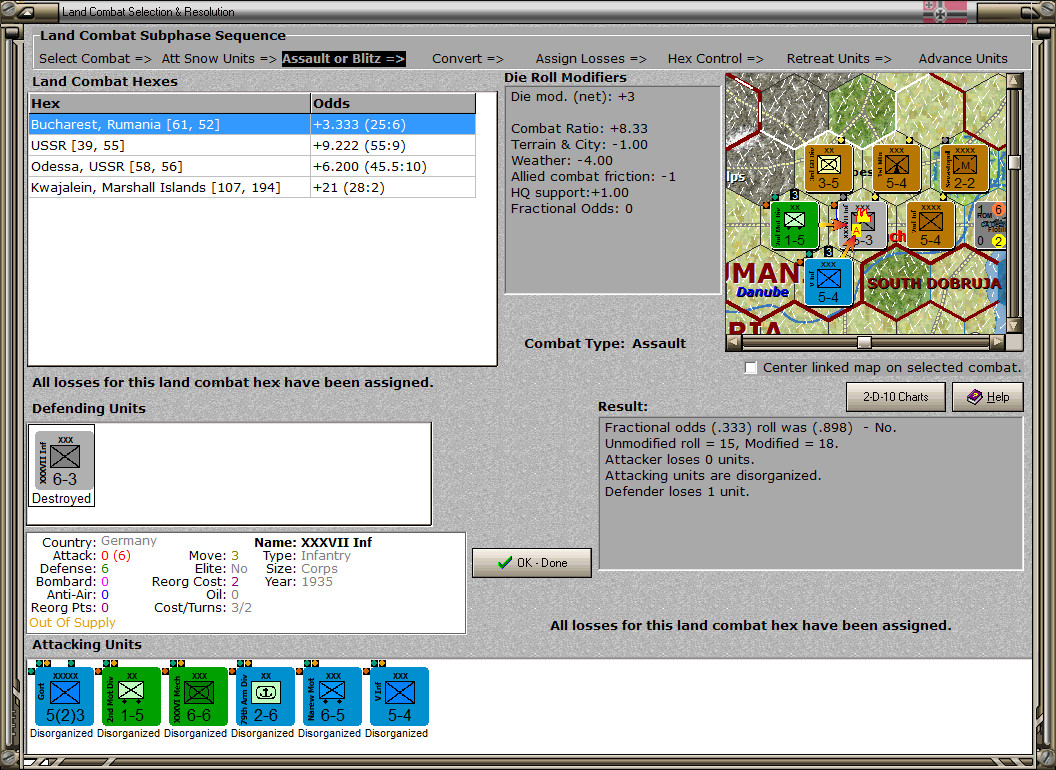
Task: Click the book icon on the Help button
Action: (975, 397)
